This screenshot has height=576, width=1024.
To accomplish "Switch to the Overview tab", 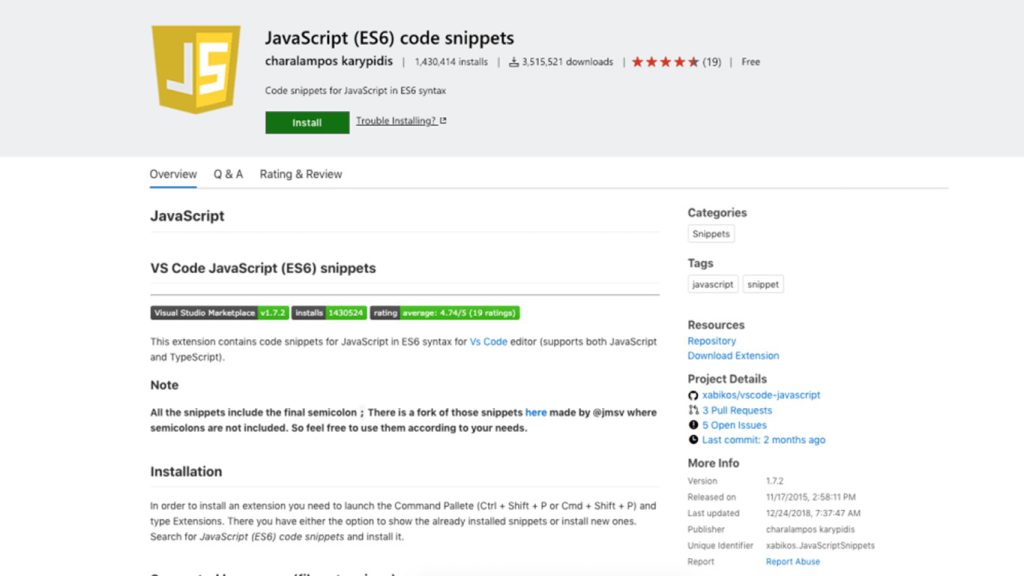I will [x=173, y=174].
